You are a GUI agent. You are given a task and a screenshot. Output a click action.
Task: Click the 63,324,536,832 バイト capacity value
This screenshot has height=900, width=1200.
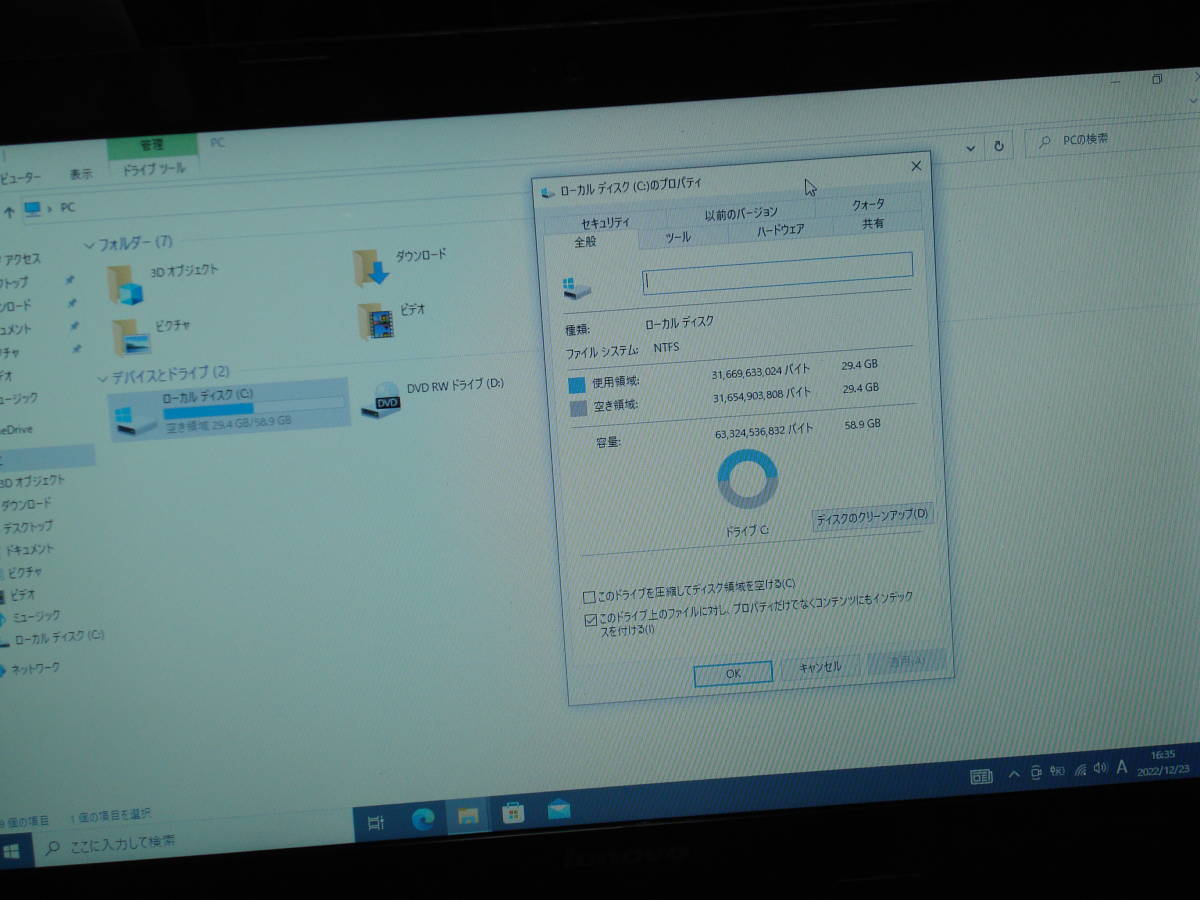(763, 431)
